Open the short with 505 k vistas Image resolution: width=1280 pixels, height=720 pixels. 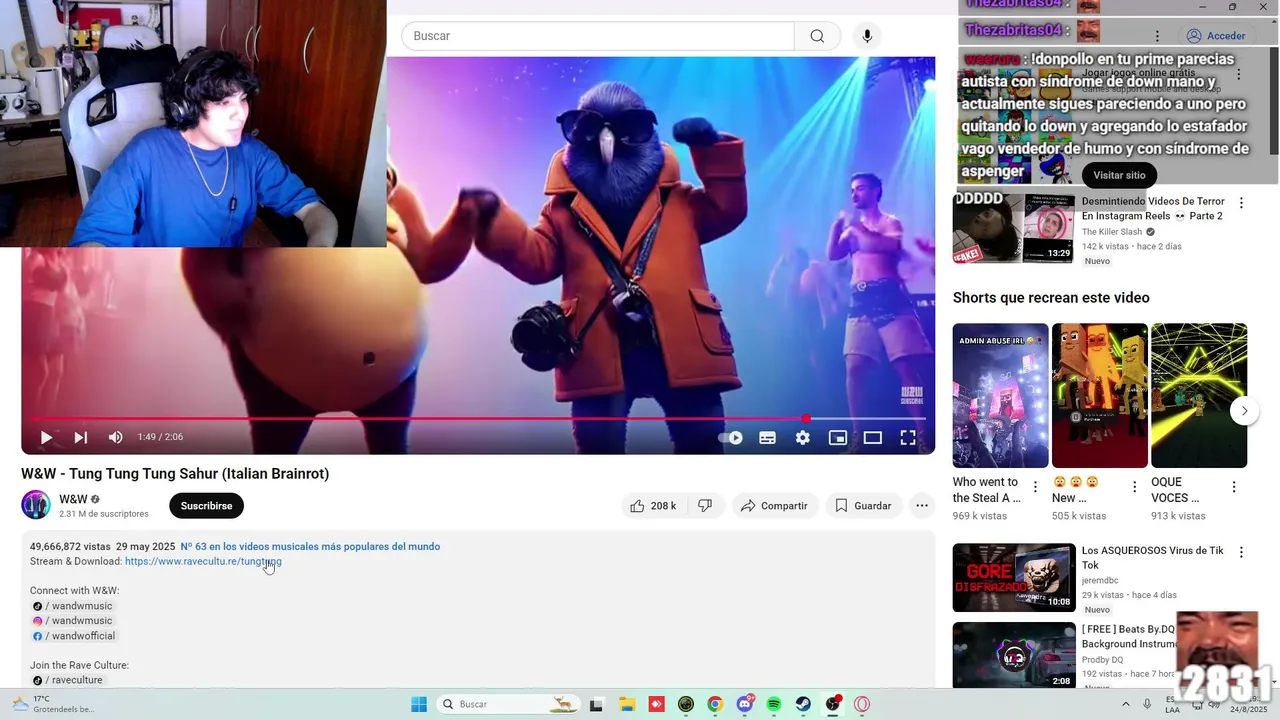click(x=1099, y=395)
